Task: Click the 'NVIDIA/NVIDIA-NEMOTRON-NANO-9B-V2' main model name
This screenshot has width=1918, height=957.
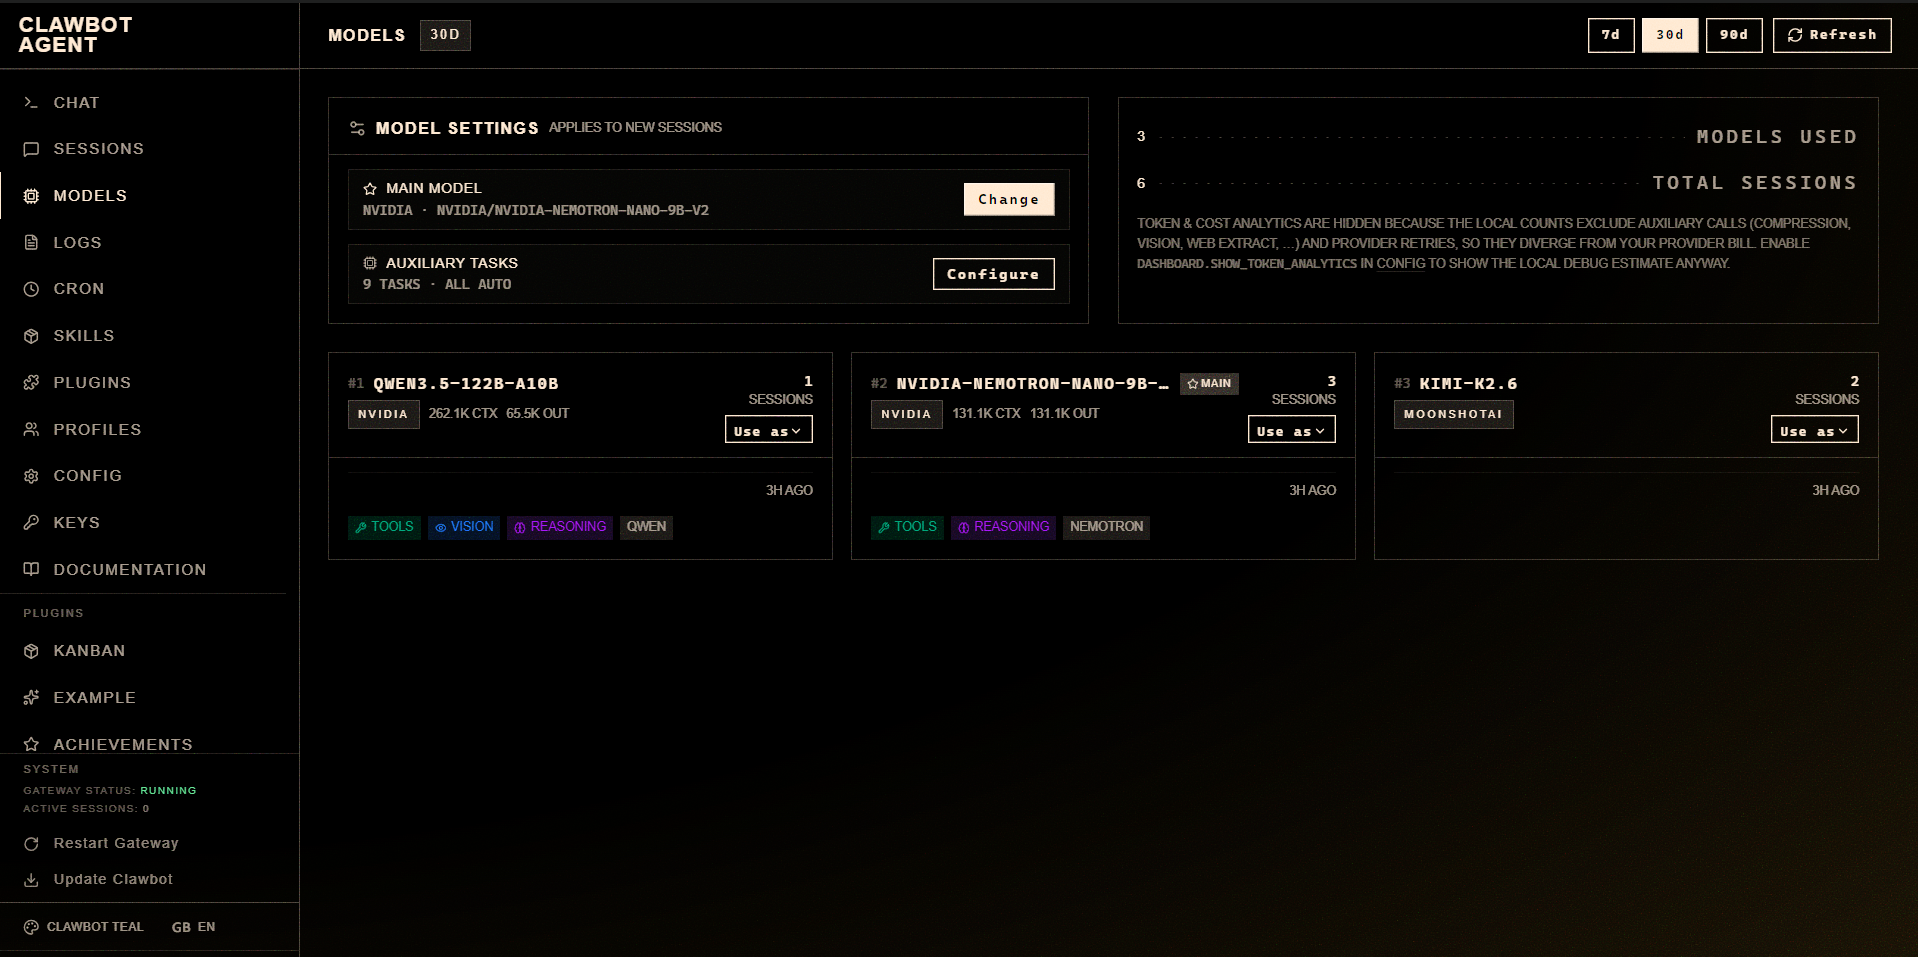Action: pyautogui.click(x=572, y=211)
